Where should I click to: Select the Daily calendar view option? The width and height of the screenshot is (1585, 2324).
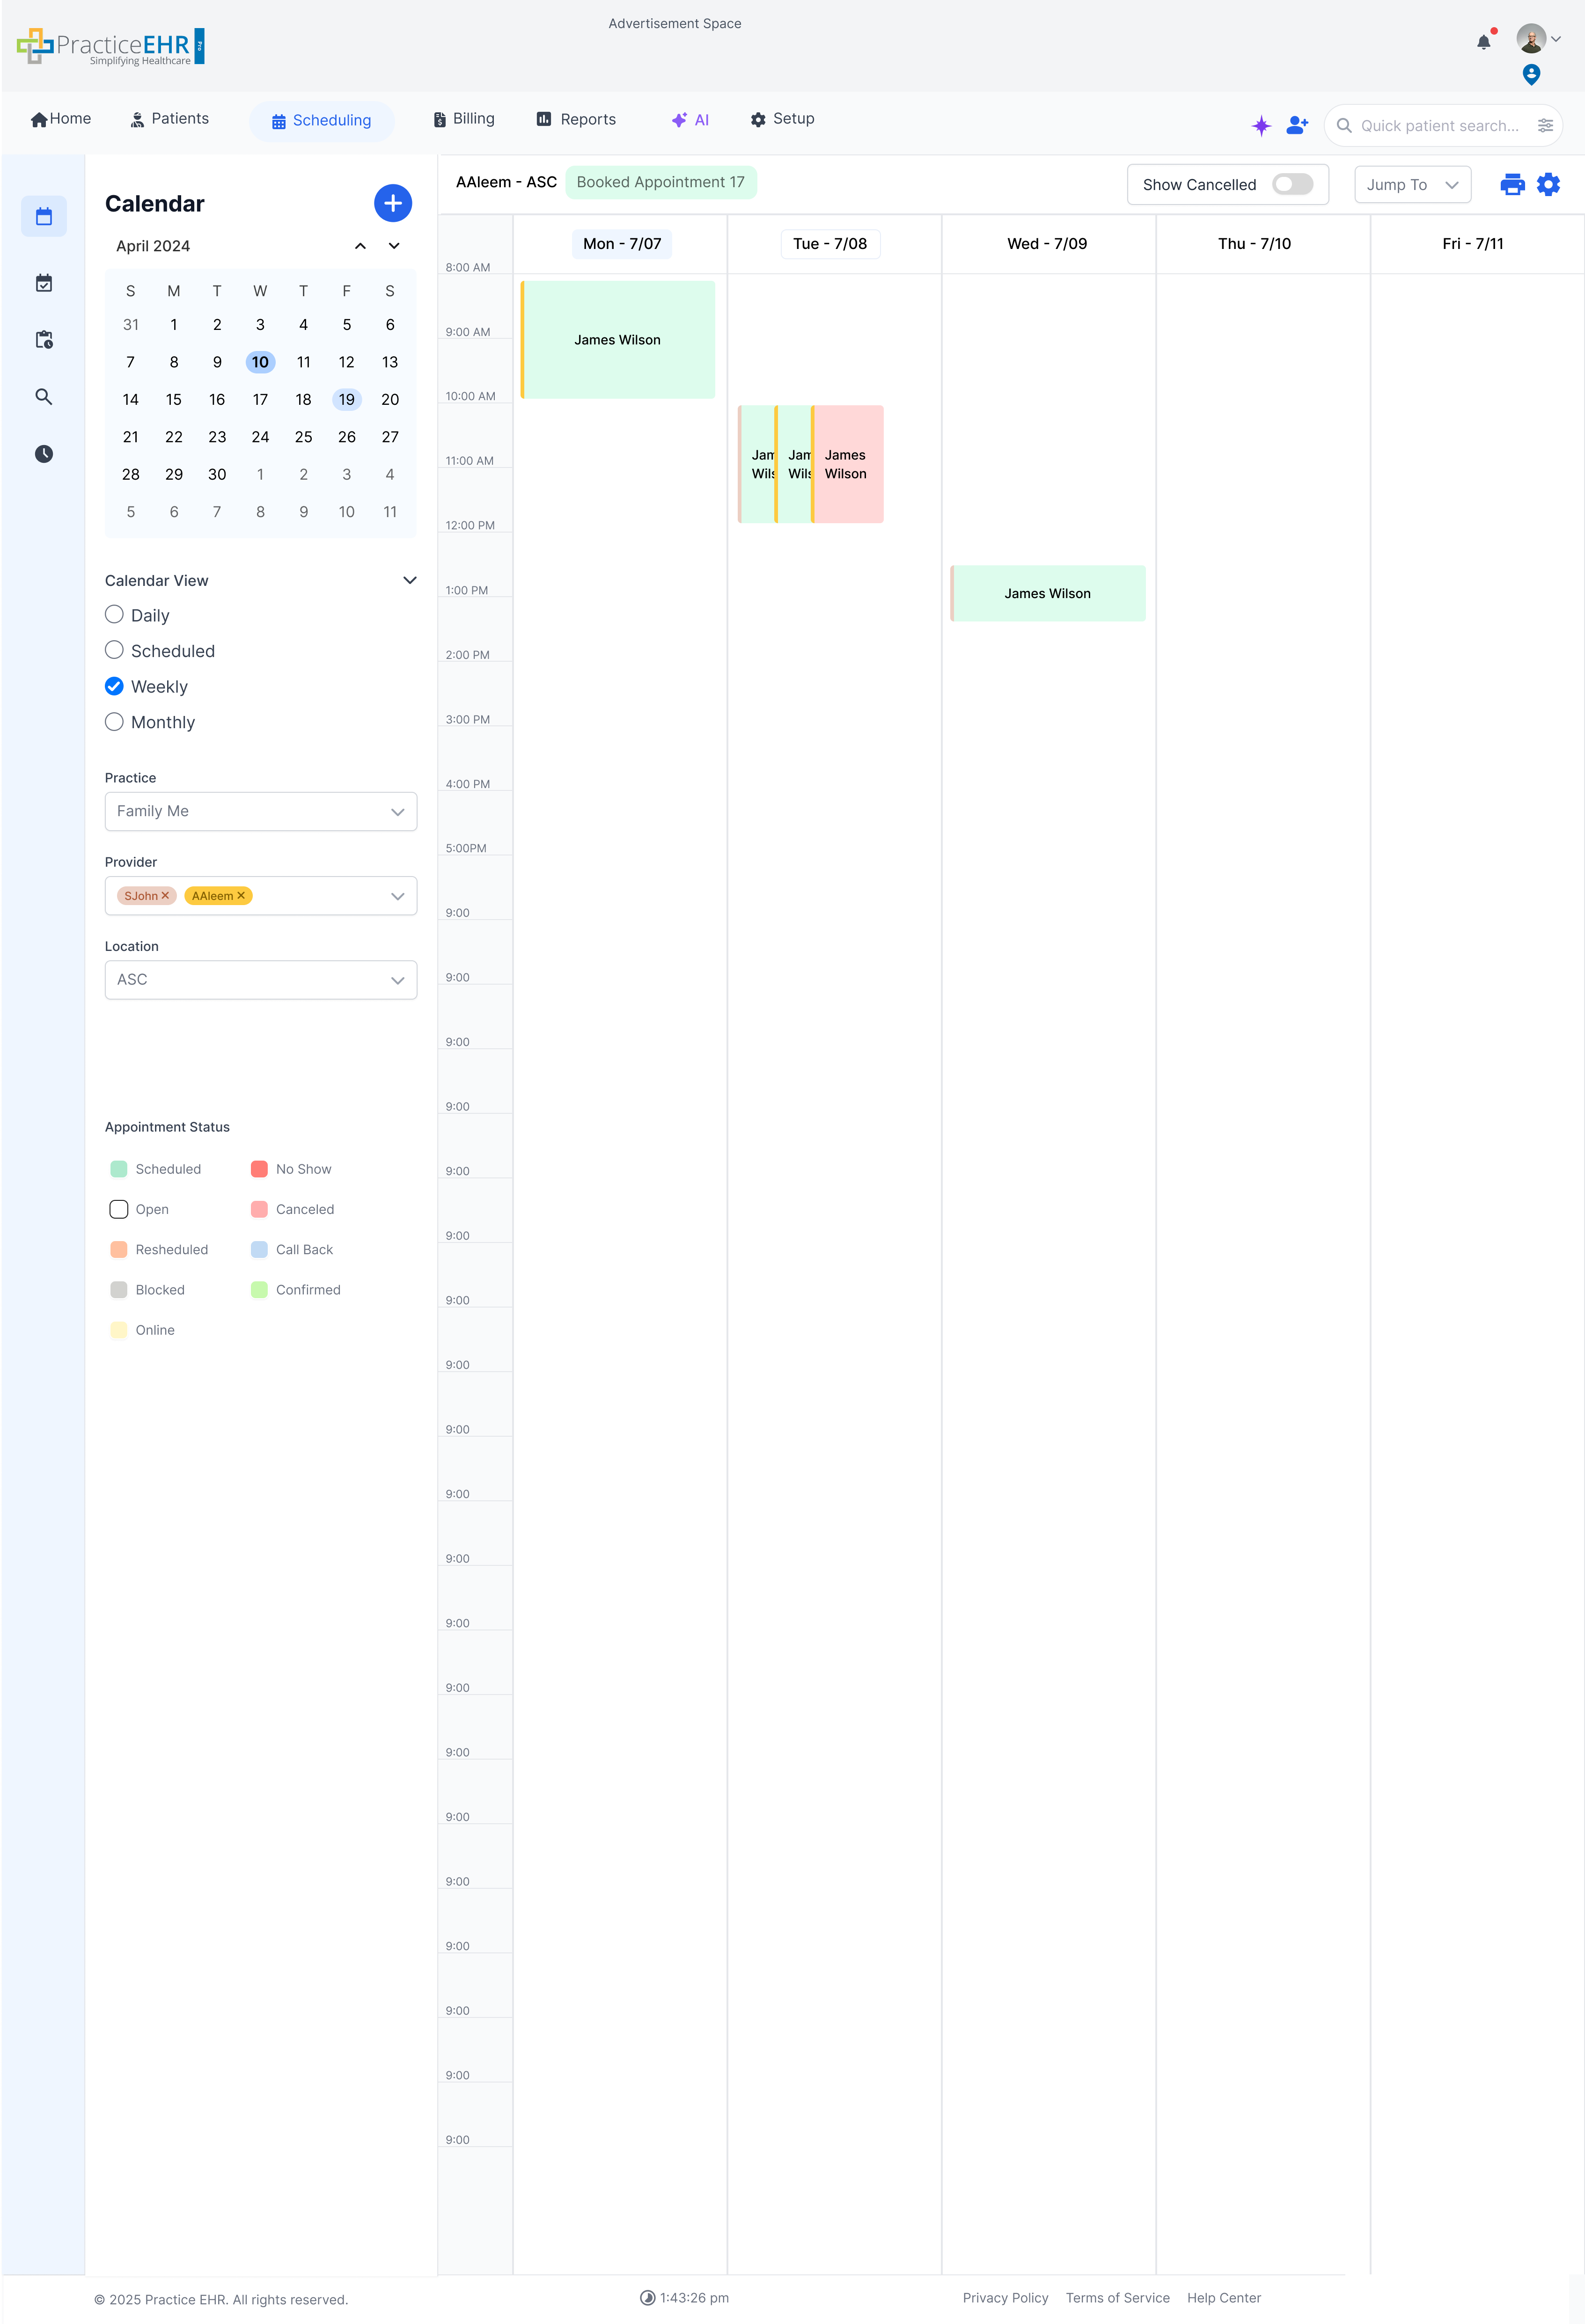[114, 614]
